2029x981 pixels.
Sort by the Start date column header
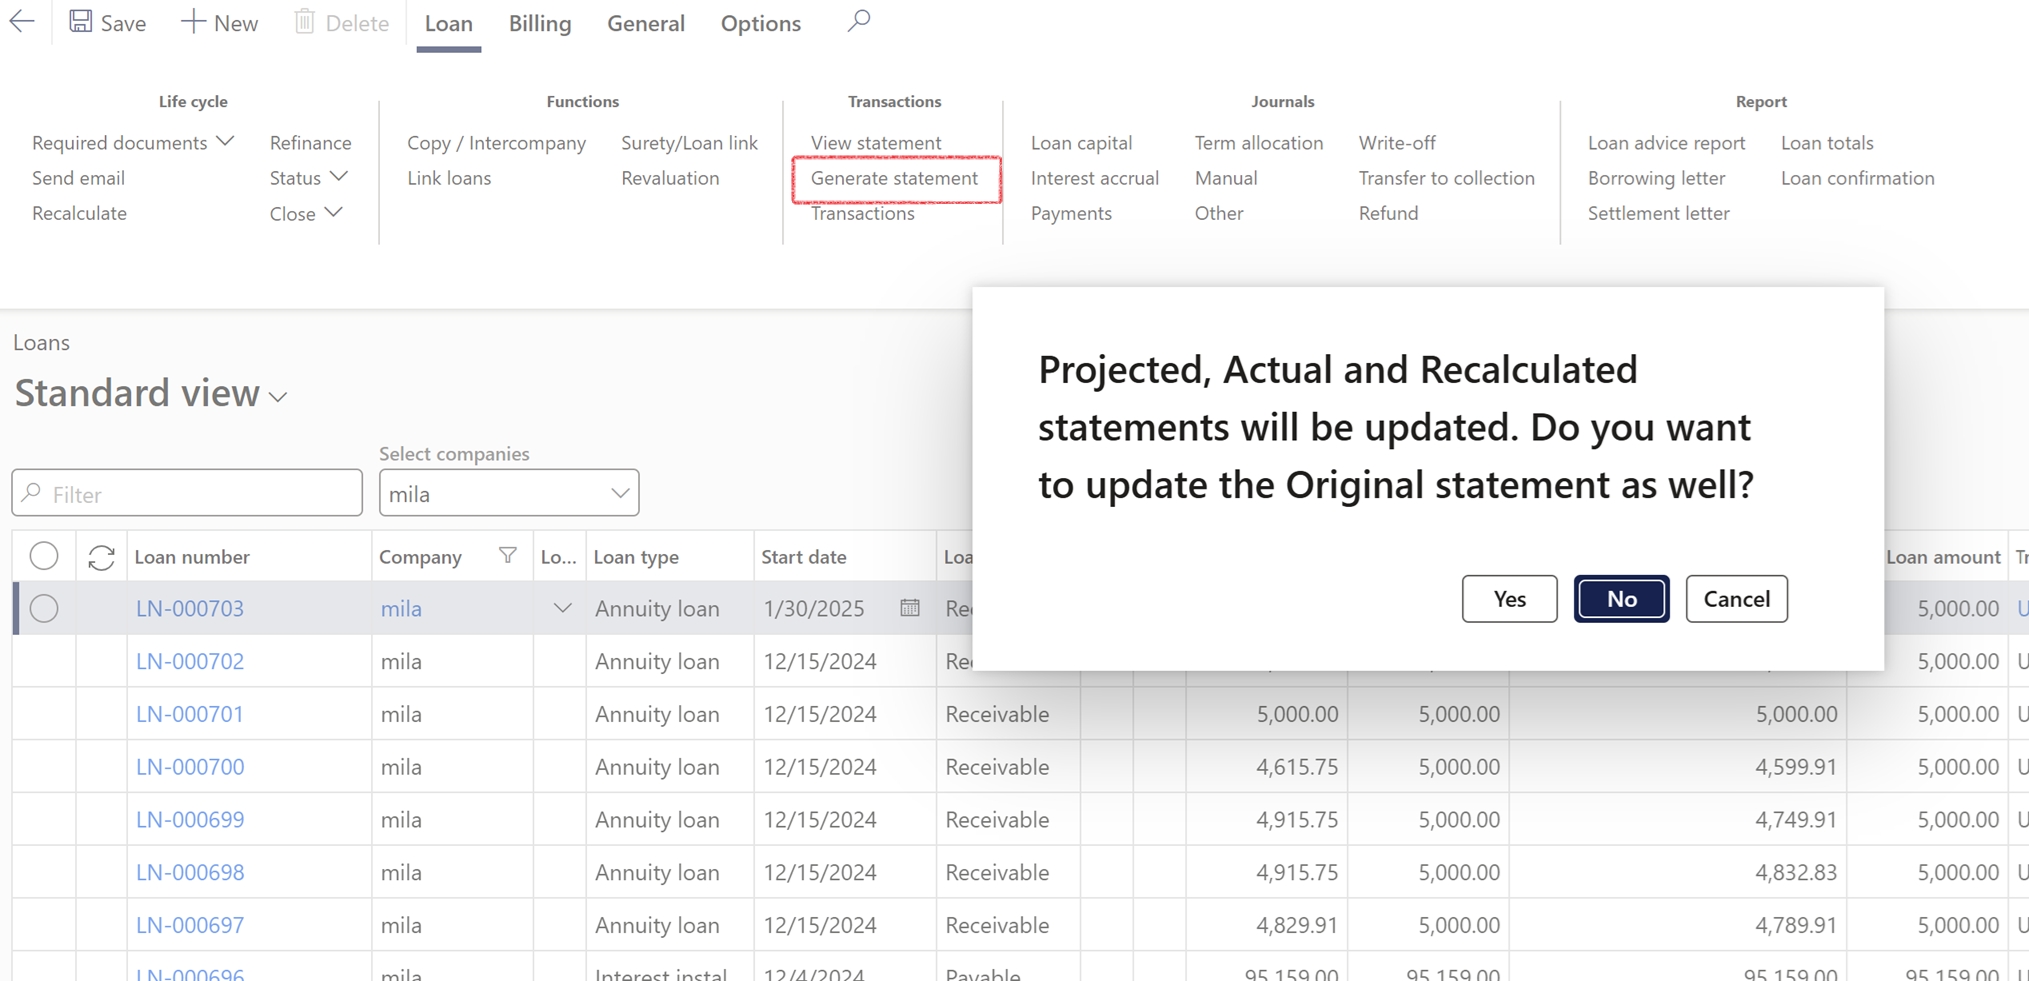[803, 557]
